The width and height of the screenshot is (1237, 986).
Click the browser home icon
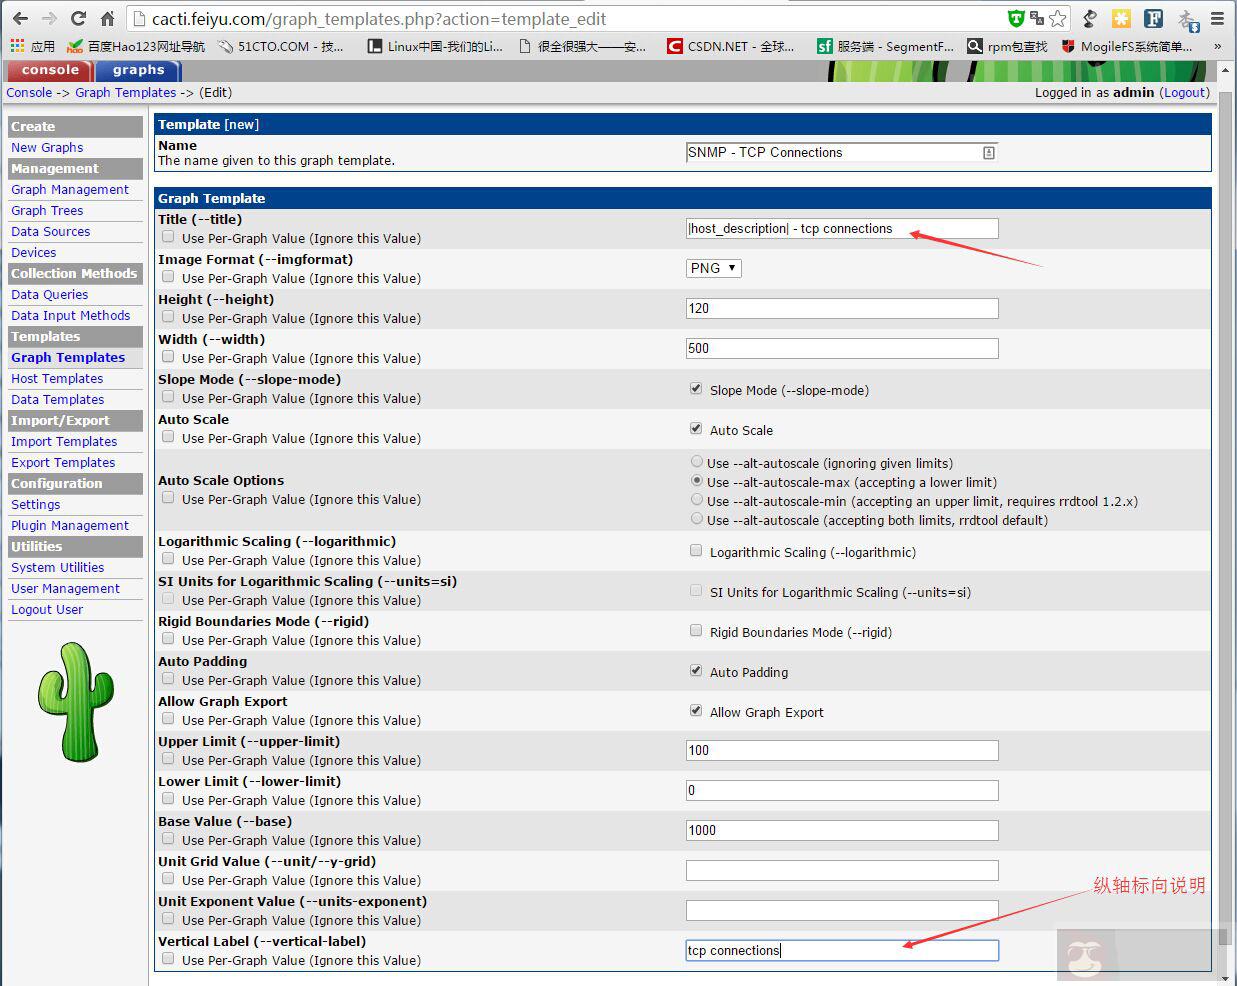pyautogui.click(x=107, y=19)
